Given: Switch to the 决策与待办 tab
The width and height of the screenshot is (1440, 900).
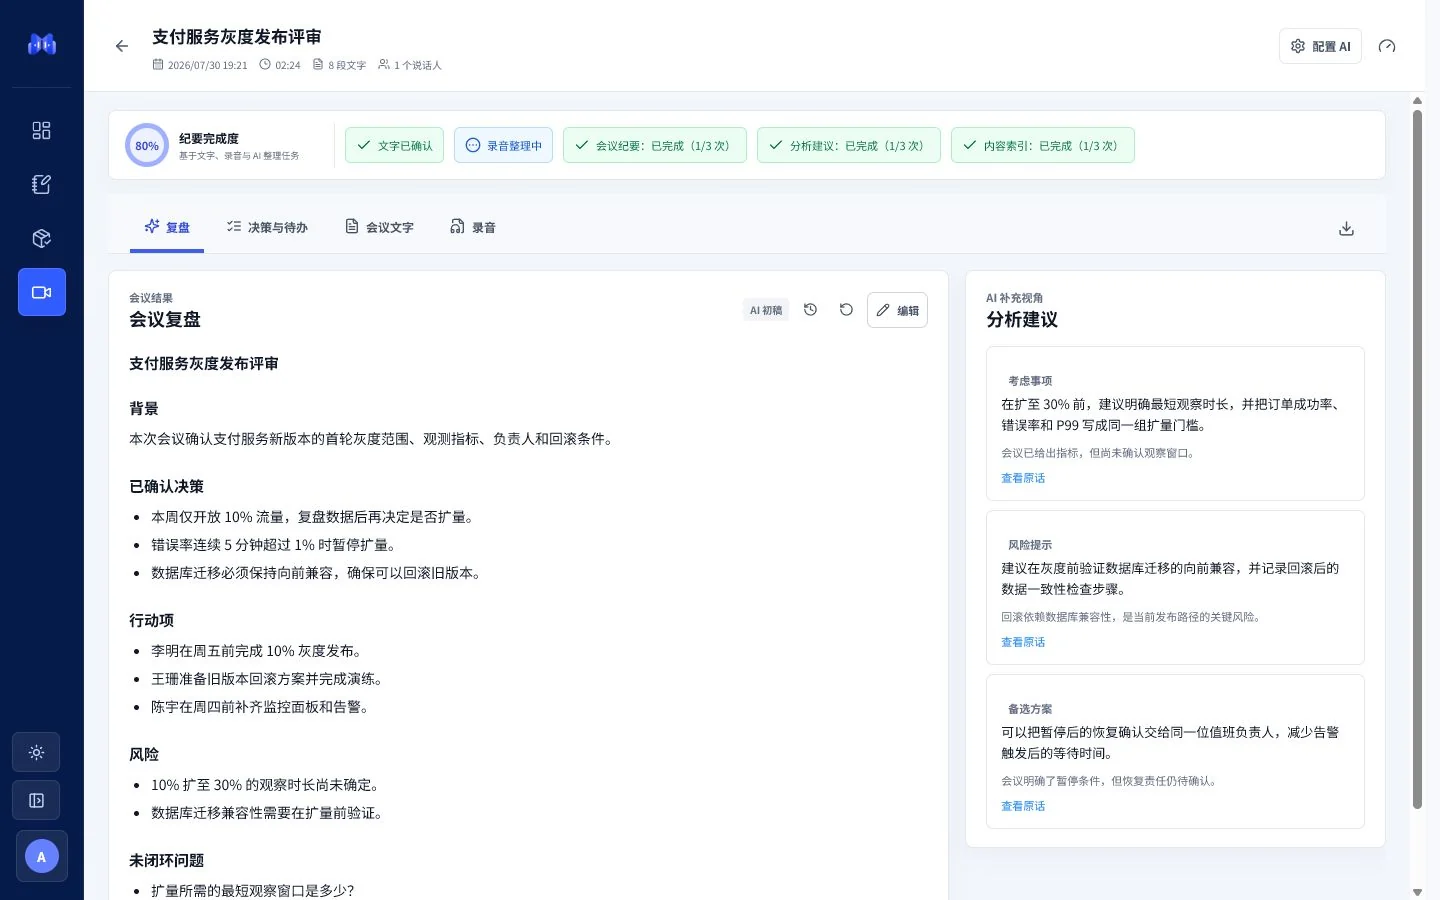Looking at the screenshot, I should [267, 227].
